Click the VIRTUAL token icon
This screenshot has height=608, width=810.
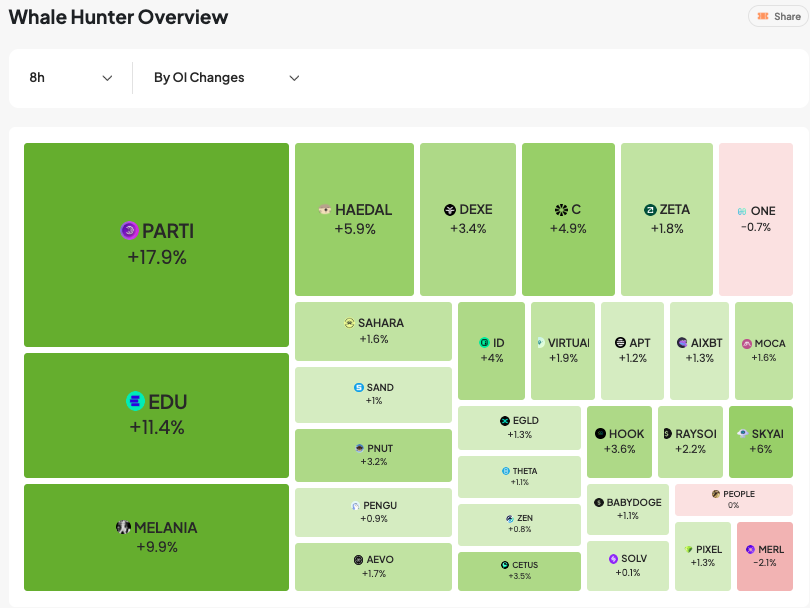coord(540,342)
